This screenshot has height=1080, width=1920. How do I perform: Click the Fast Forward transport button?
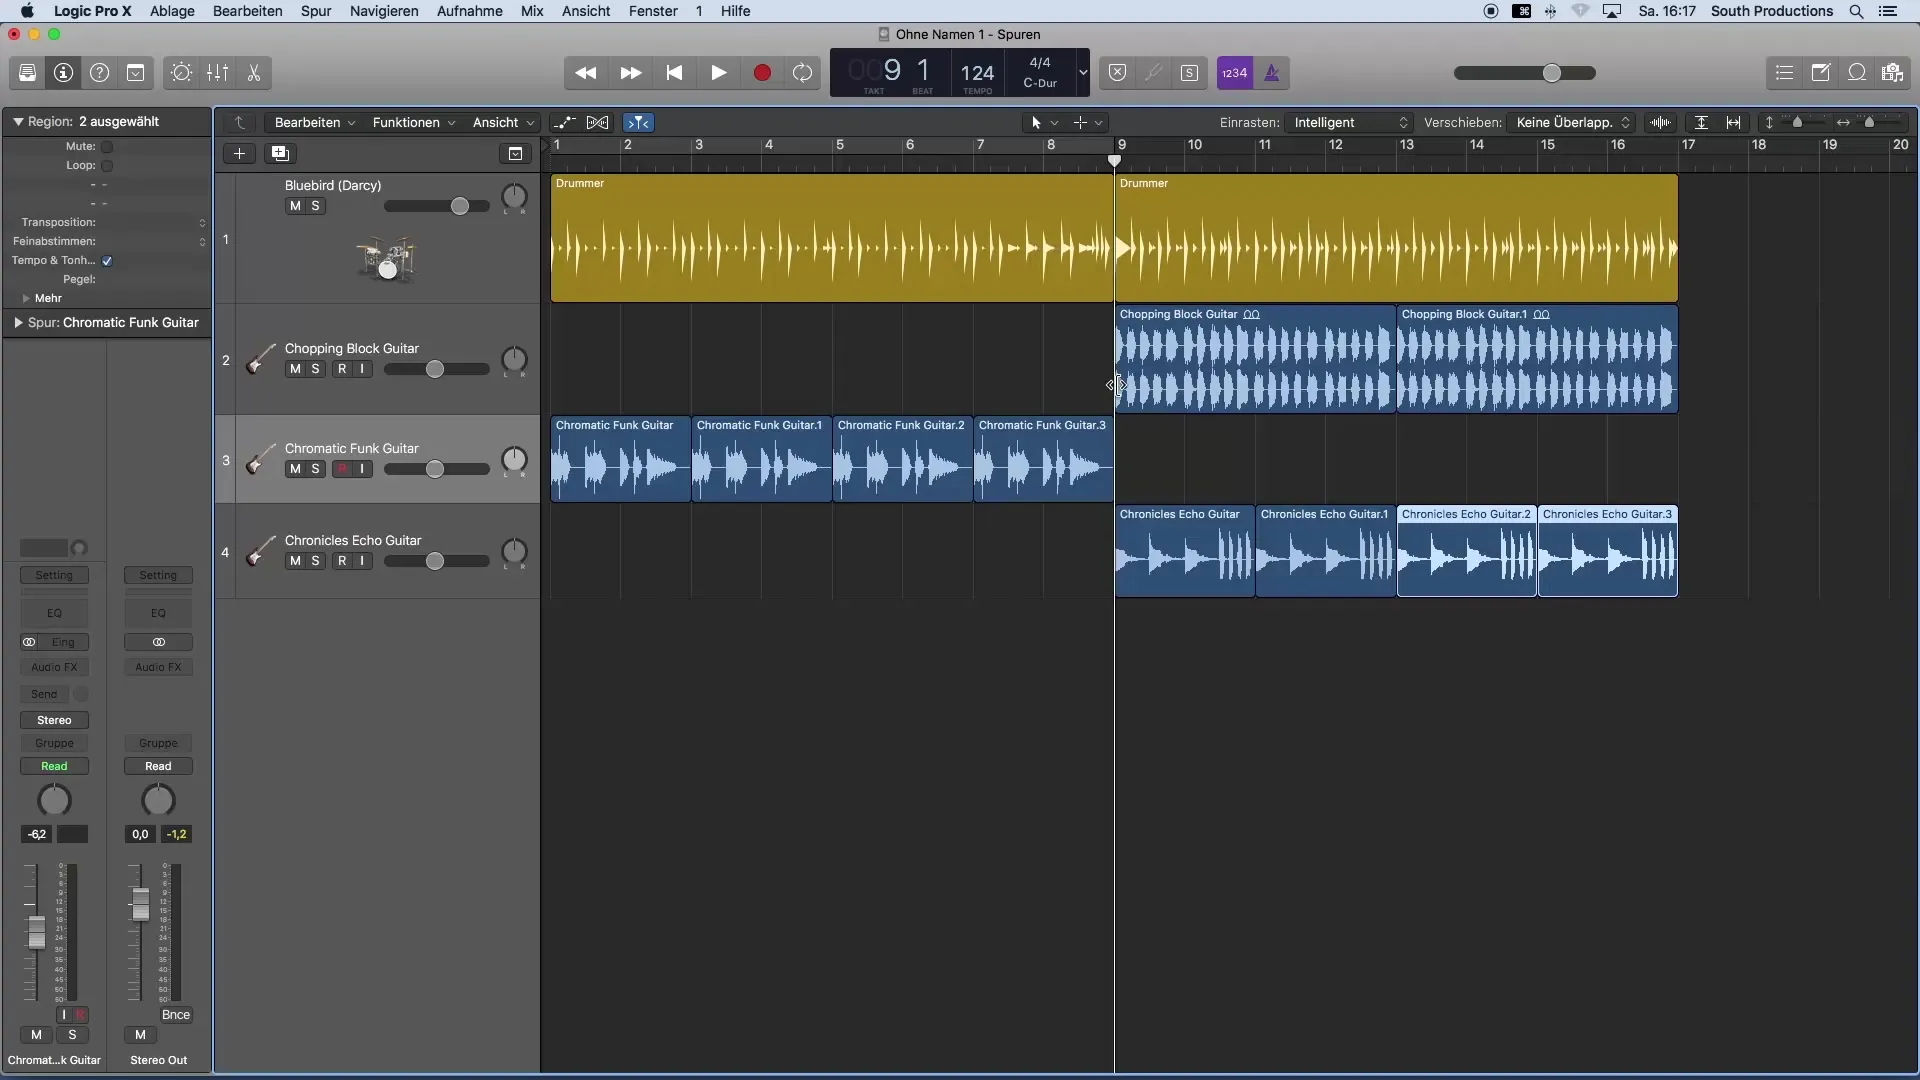point(630,73)
